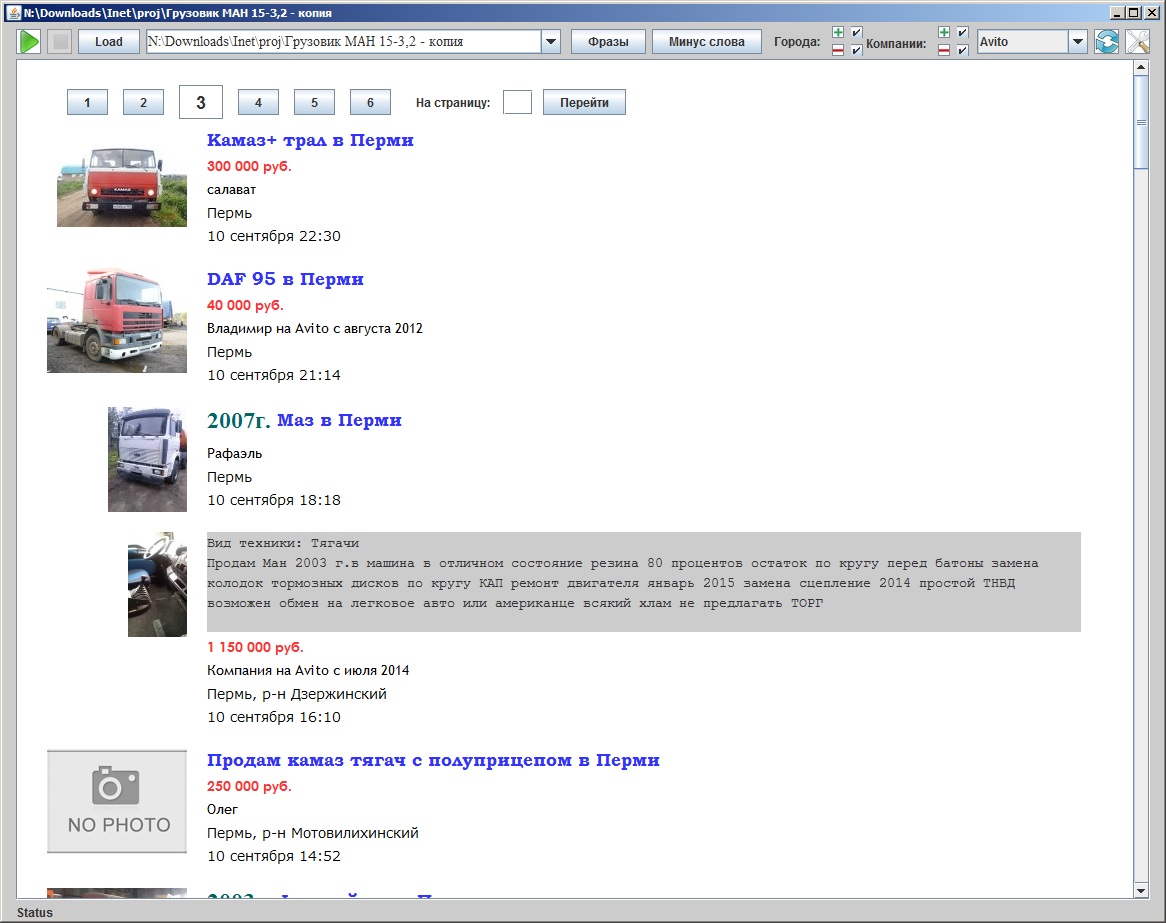This screenshot has width=1166, height=923.
Task: Click the NO PHOTO placeholder image
Action: click(117, 801)
